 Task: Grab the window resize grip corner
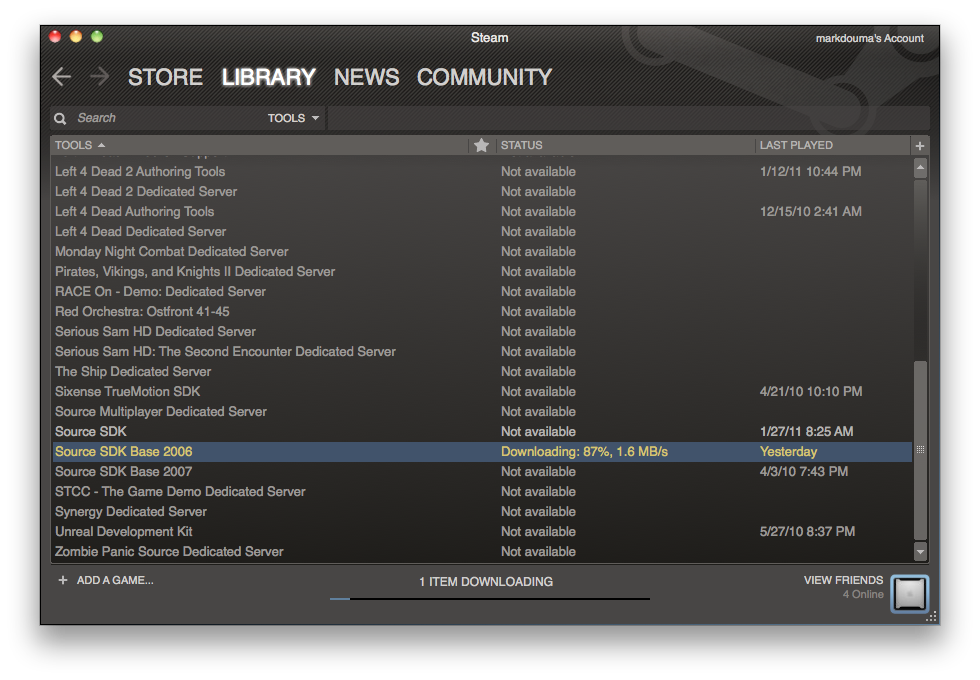point(931,617)
